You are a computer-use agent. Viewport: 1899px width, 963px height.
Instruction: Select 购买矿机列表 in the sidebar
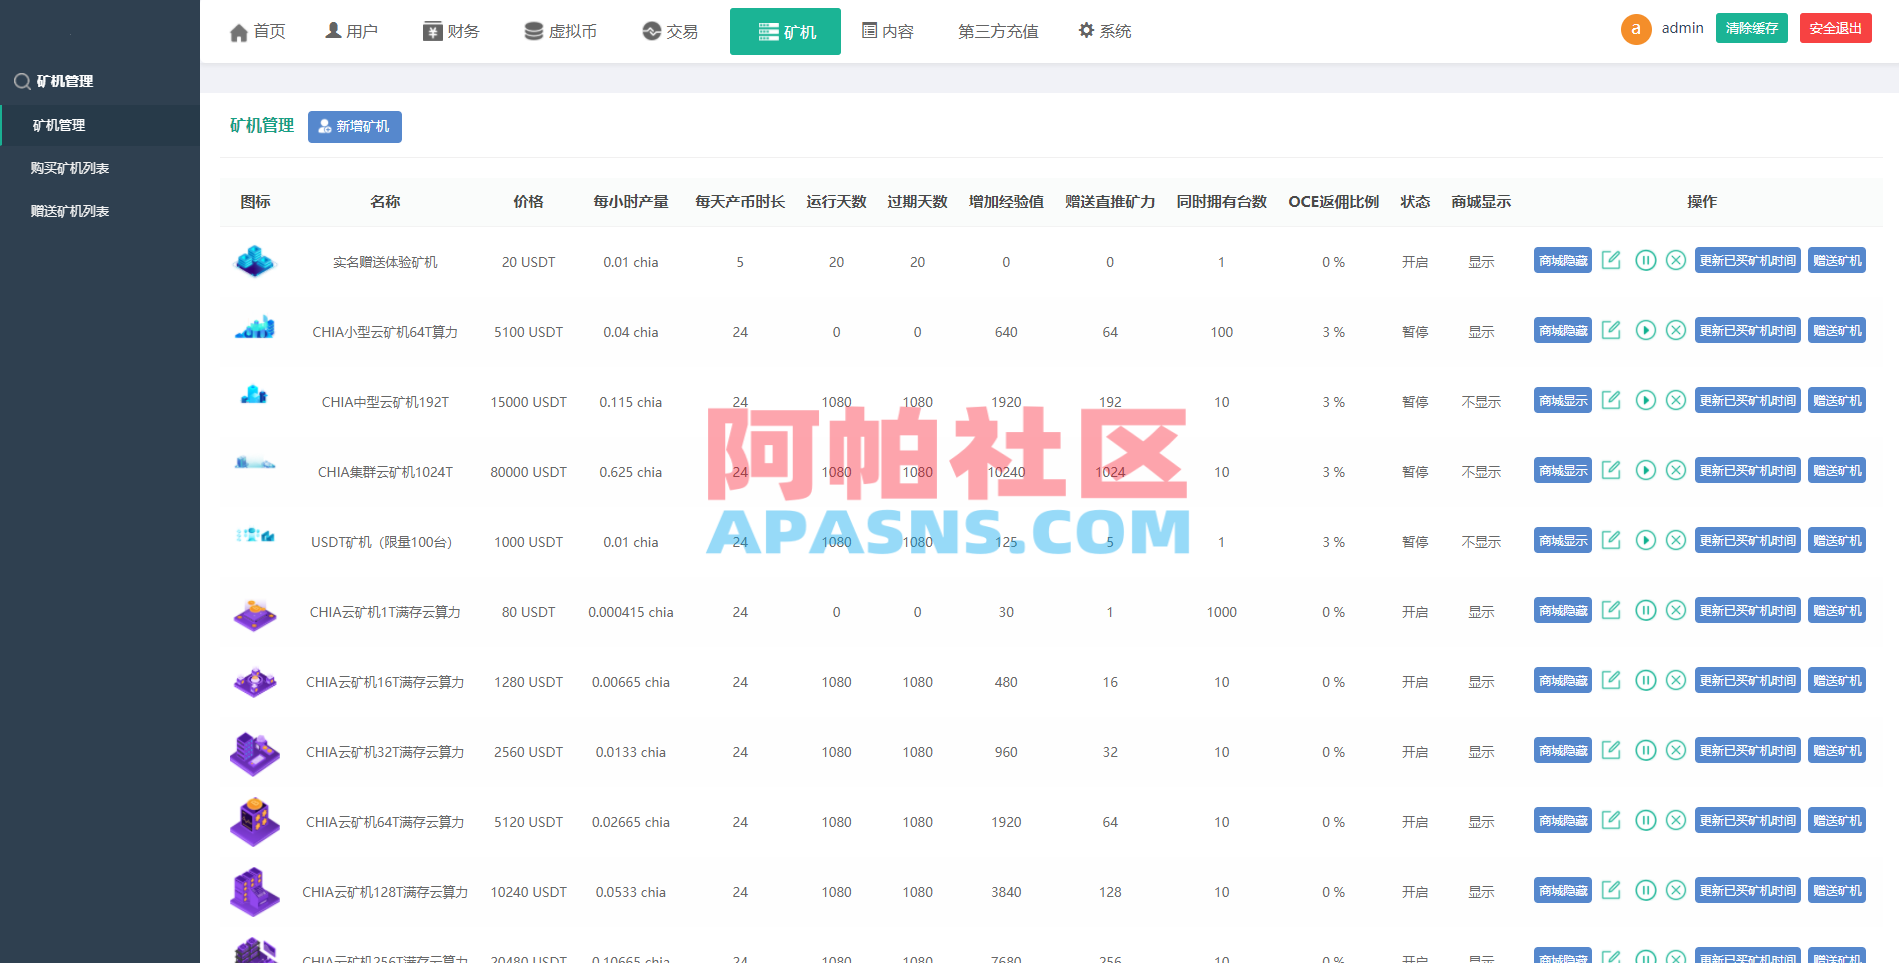[x=70, y=167]
